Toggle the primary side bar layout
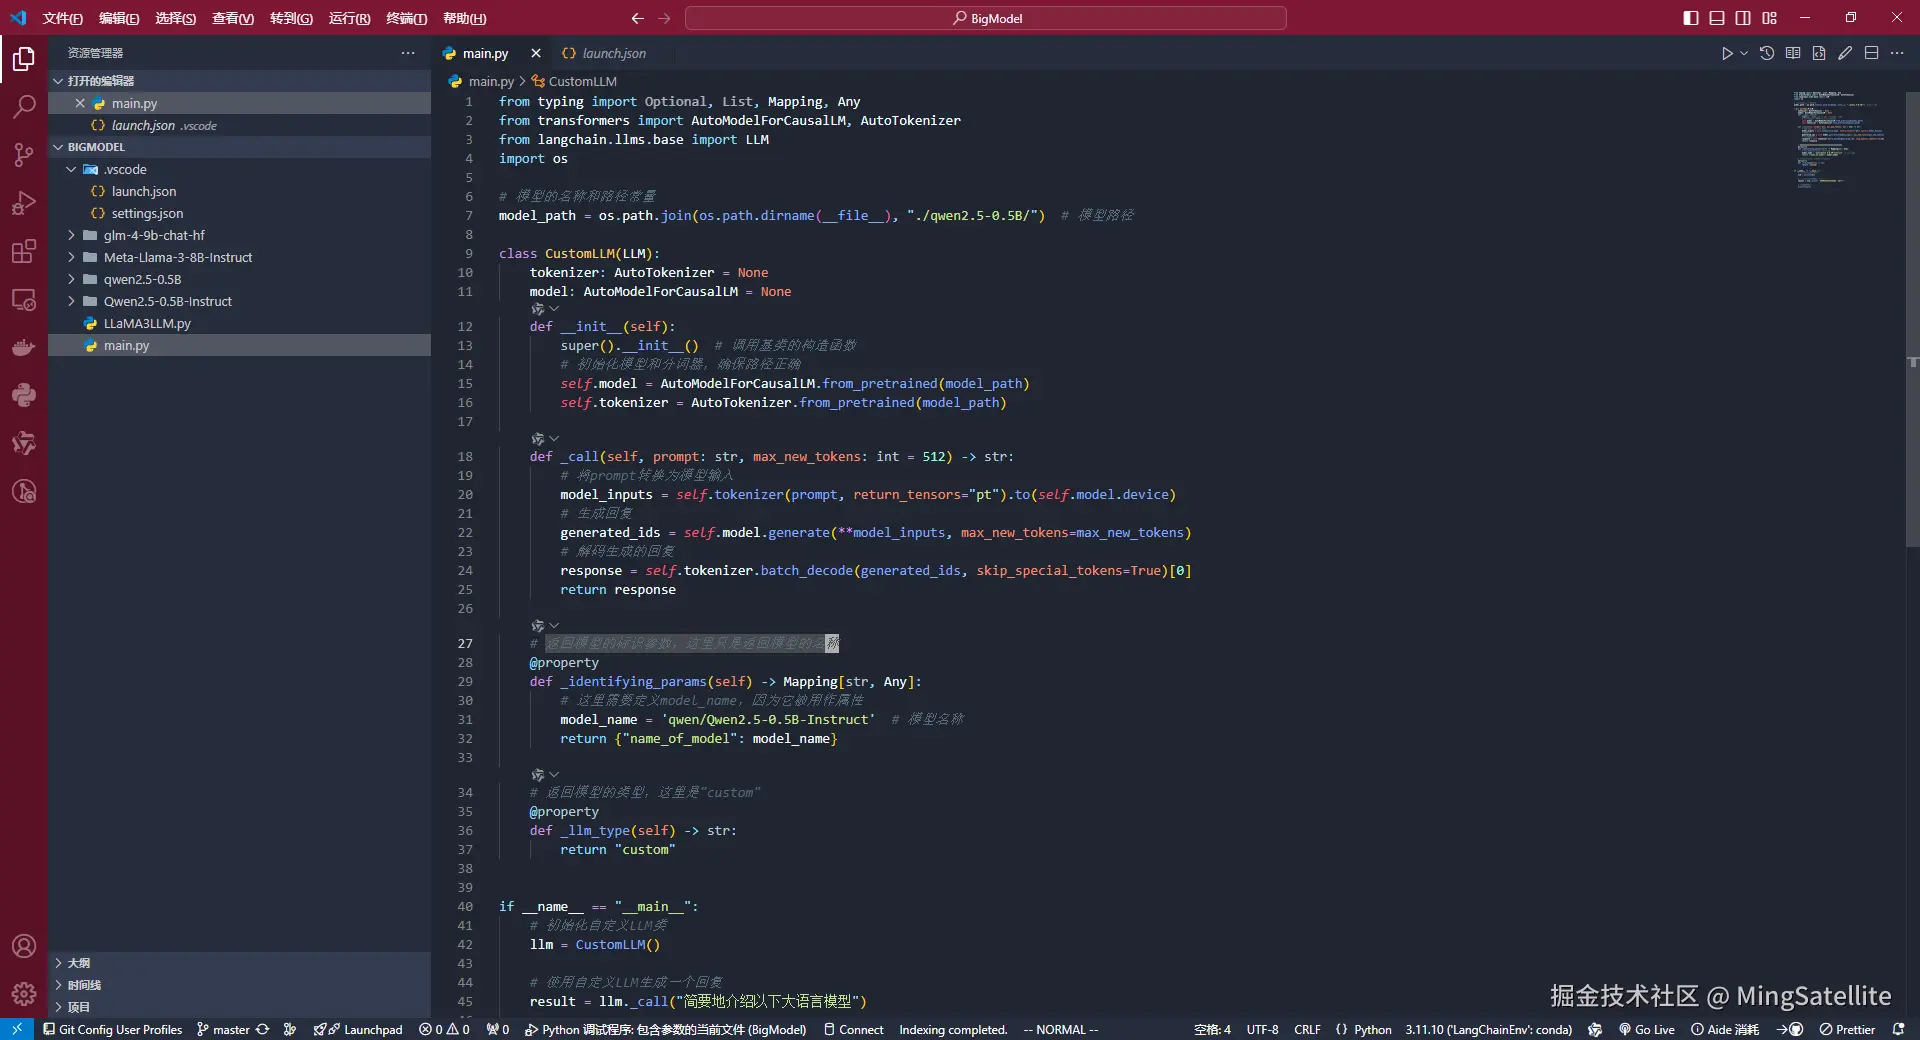Viewport: 1920px width, 1040px height. coord(1691,18)
